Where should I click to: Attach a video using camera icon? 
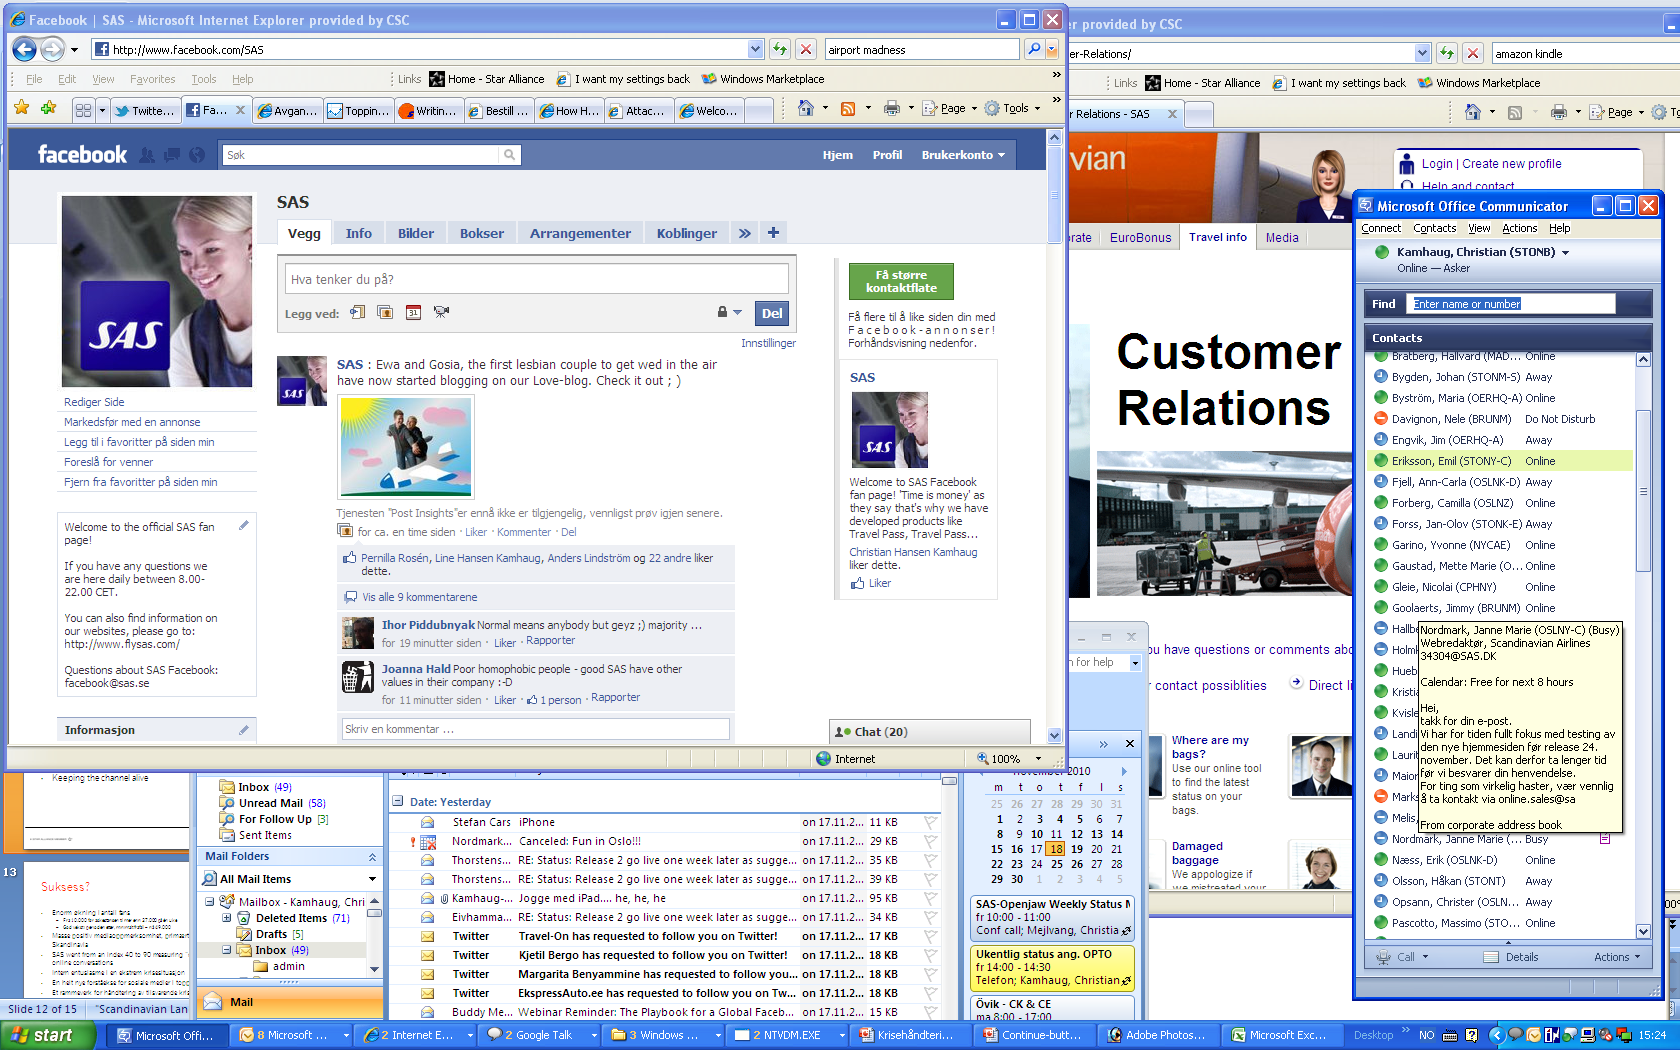441,313
